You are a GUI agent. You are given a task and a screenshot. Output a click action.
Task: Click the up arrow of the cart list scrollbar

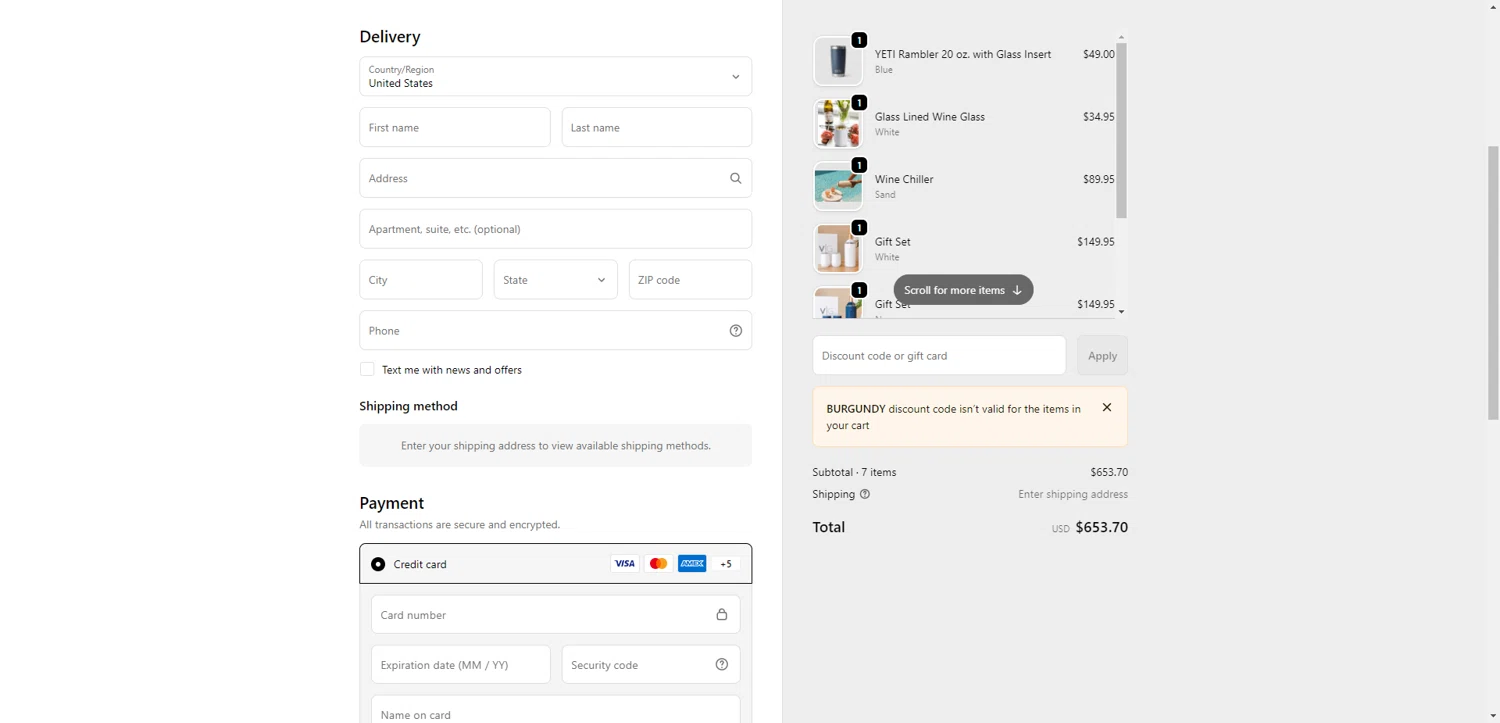coord(1121,37)
